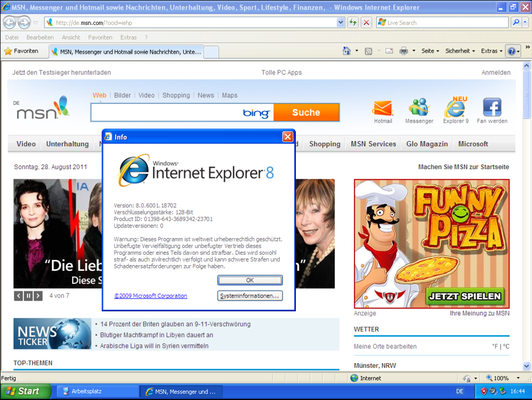Click the Print toolbar icon
Image resolution: width=532 pixels, height=400 pixels.
coord(404,51)
